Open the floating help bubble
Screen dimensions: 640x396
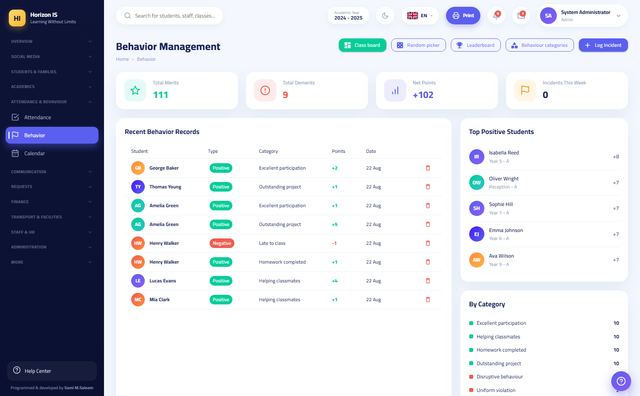[621, 381]
